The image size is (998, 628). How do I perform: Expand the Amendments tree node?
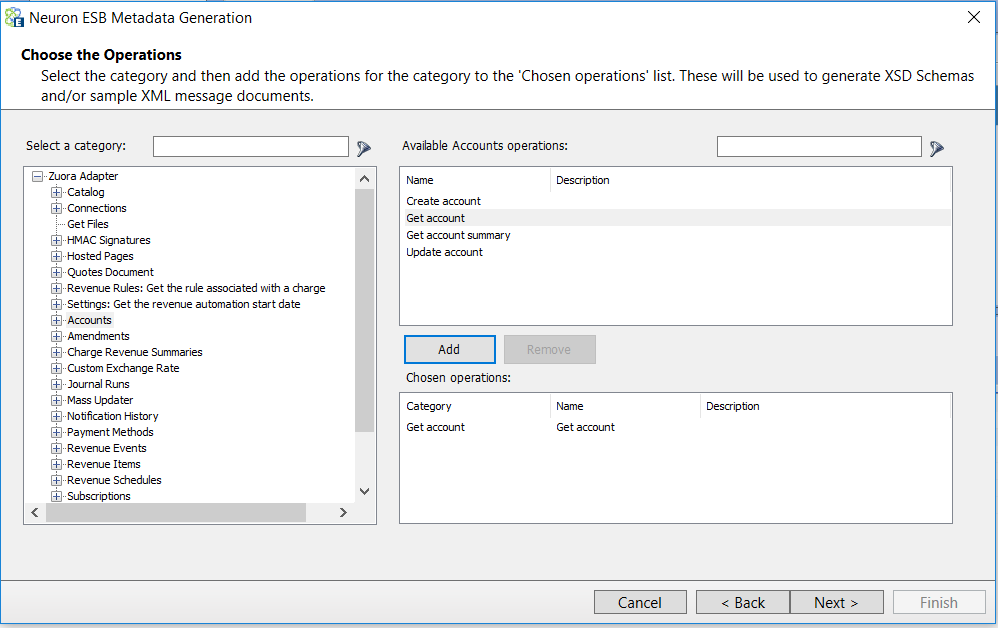pyautogui.click(x=57, y=336)
